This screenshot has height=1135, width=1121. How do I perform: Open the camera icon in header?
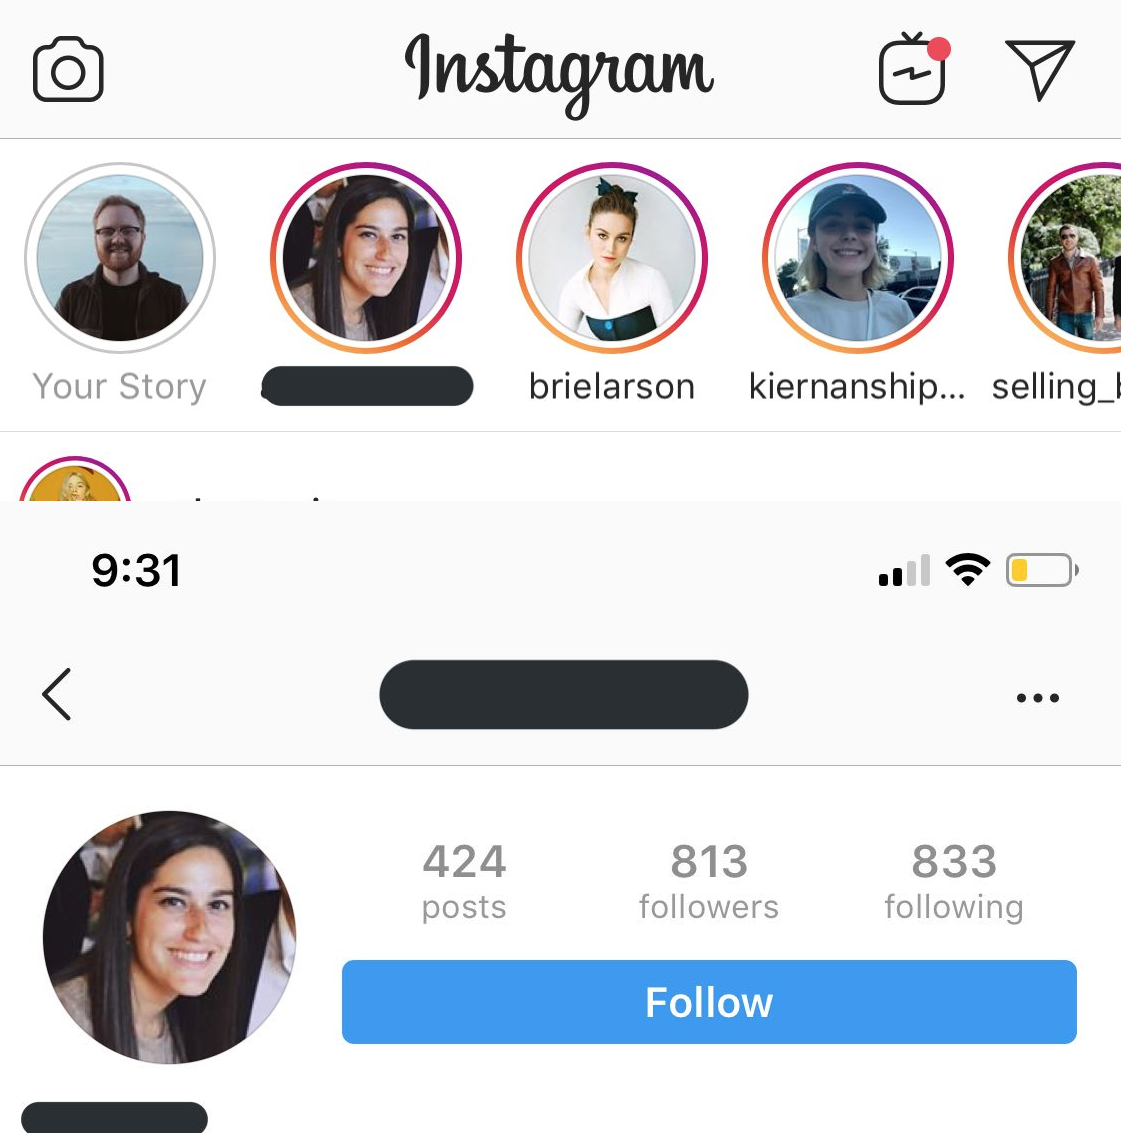point(68,69)
